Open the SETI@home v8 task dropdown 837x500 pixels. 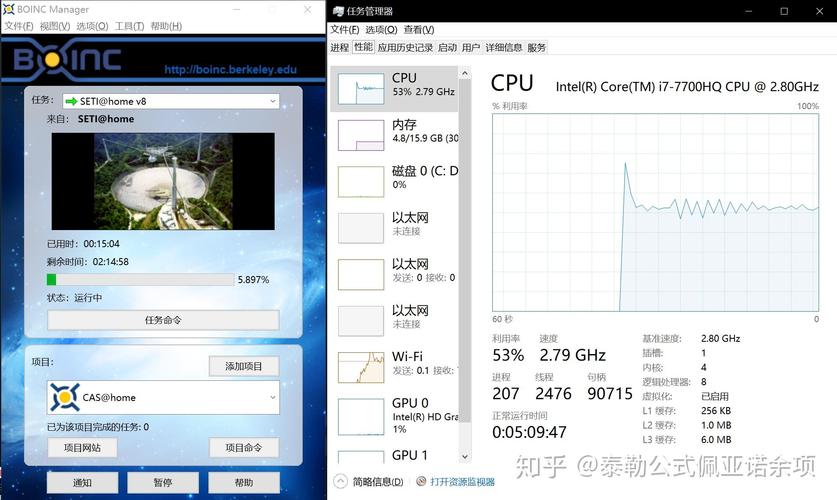click(171, 101)
